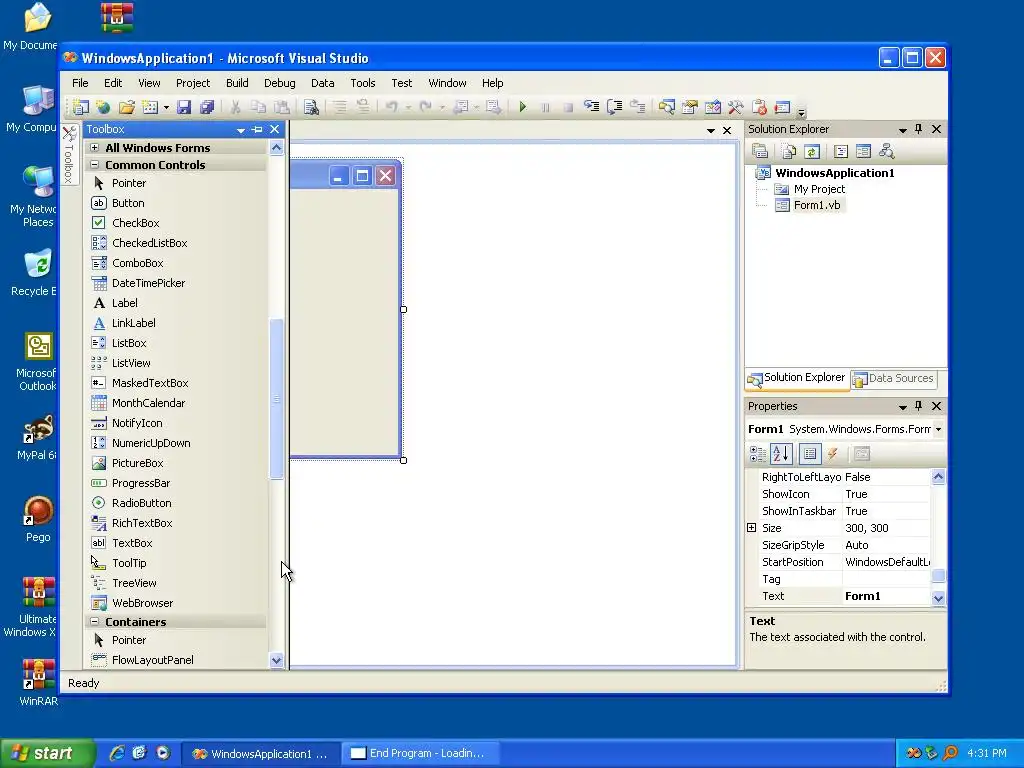Screen dimensions: 1024x768
Task: Click the WindowsApplication1 taskbar button
Action: [261, 754]
